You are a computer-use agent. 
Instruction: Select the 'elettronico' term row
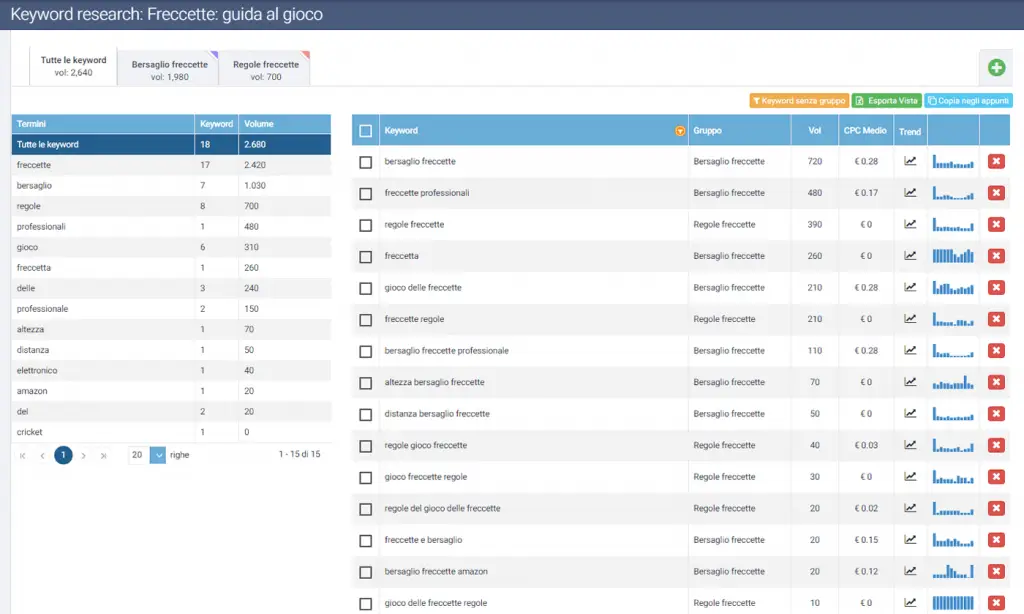(x=171, y=370)
